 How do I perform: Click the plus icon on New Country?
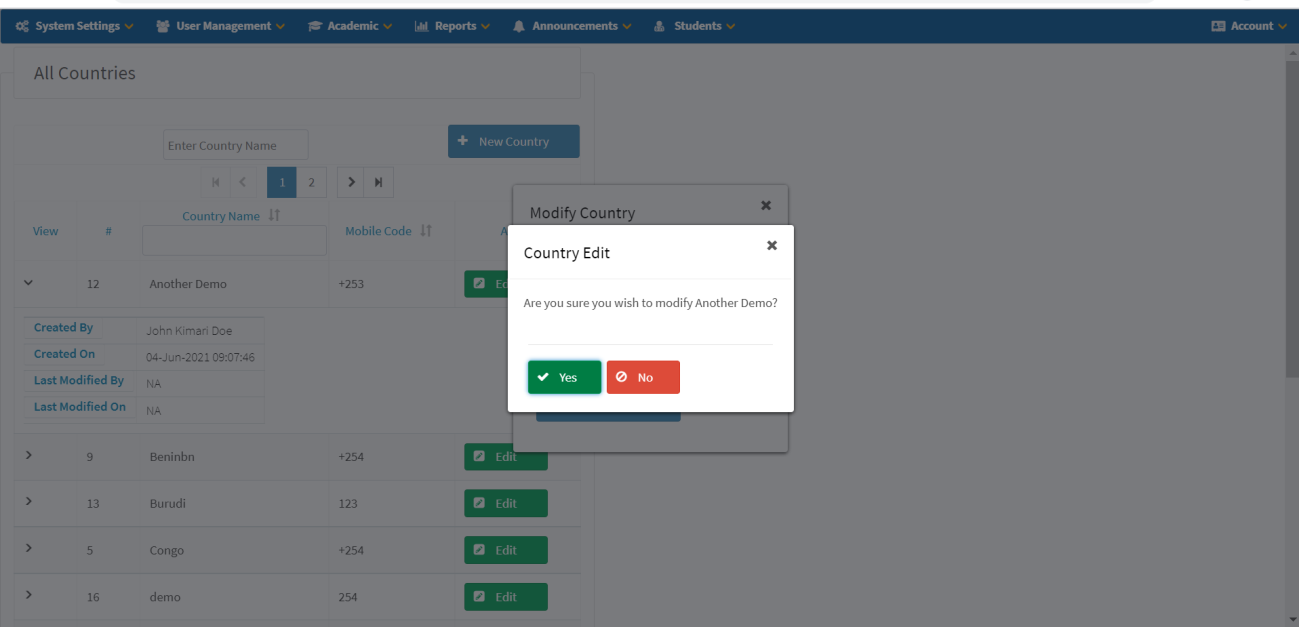pyautogui.click(x=463, y=140)
